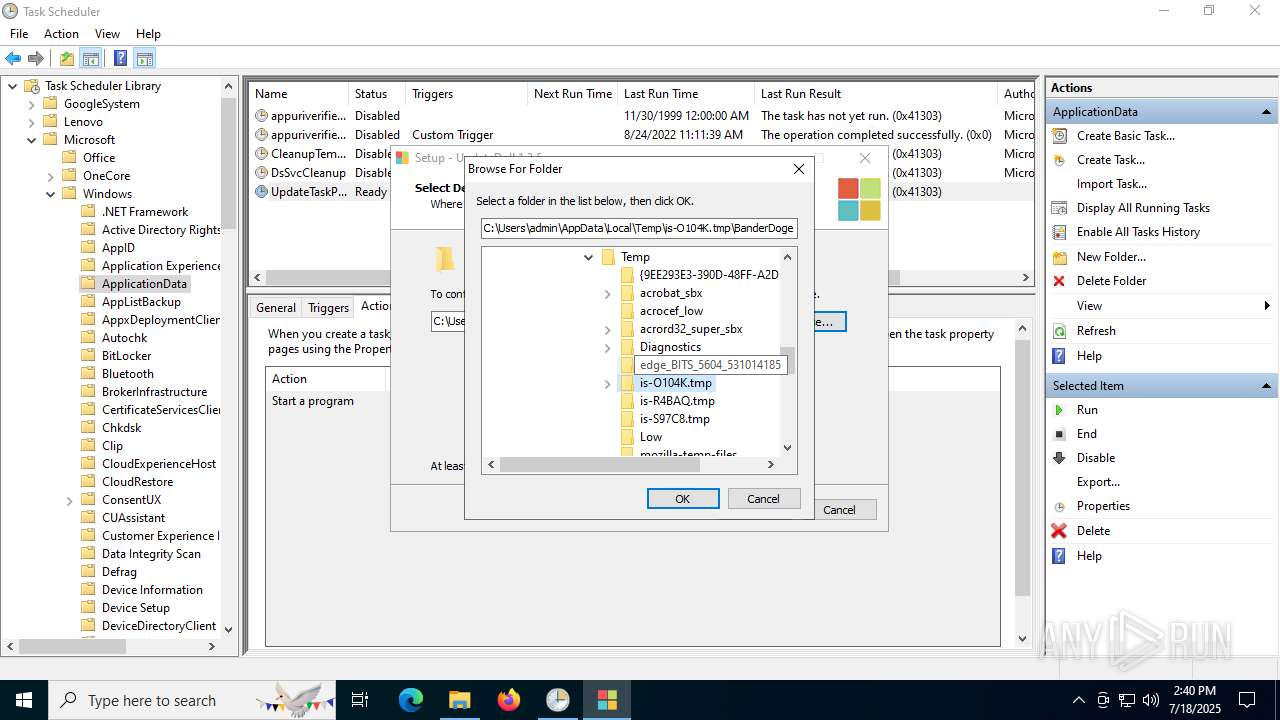Toggle the console tree pane toolbar icon

pos(91,58)
